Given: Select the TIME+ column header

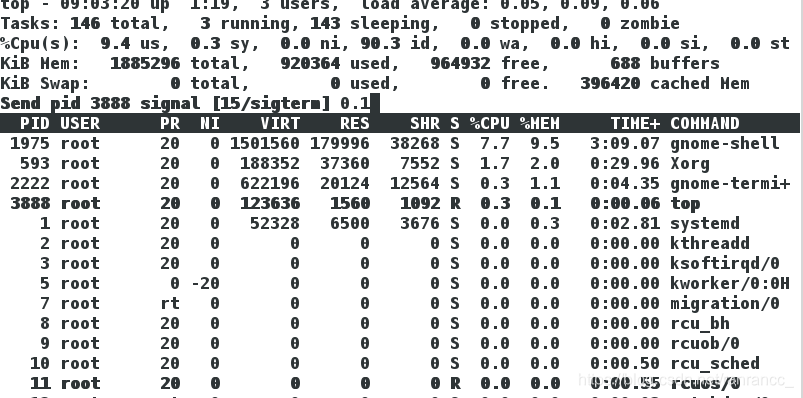Looking at the screenshot, I should (x=635, y=123).
